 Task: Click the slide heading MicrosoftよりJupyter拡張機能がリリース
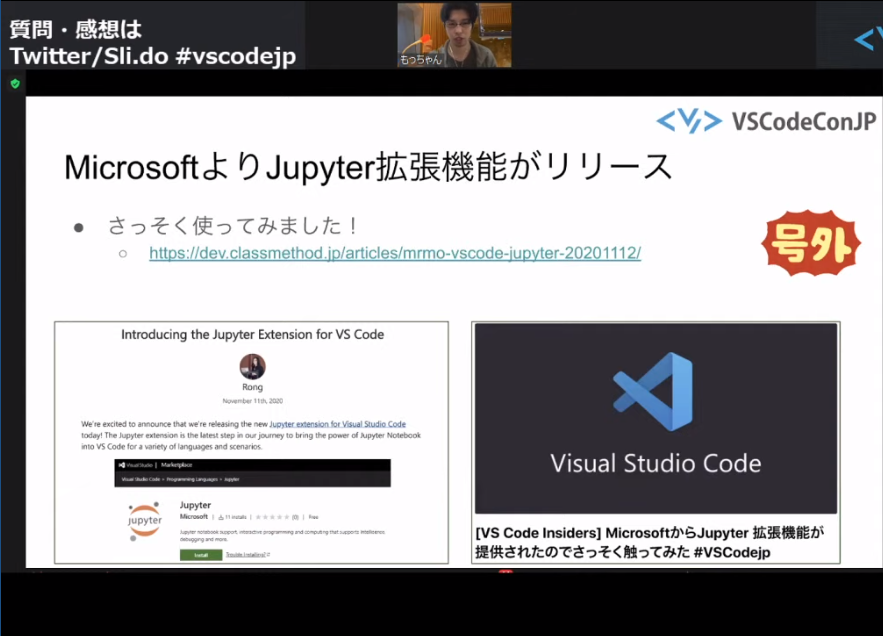(368, 167)
